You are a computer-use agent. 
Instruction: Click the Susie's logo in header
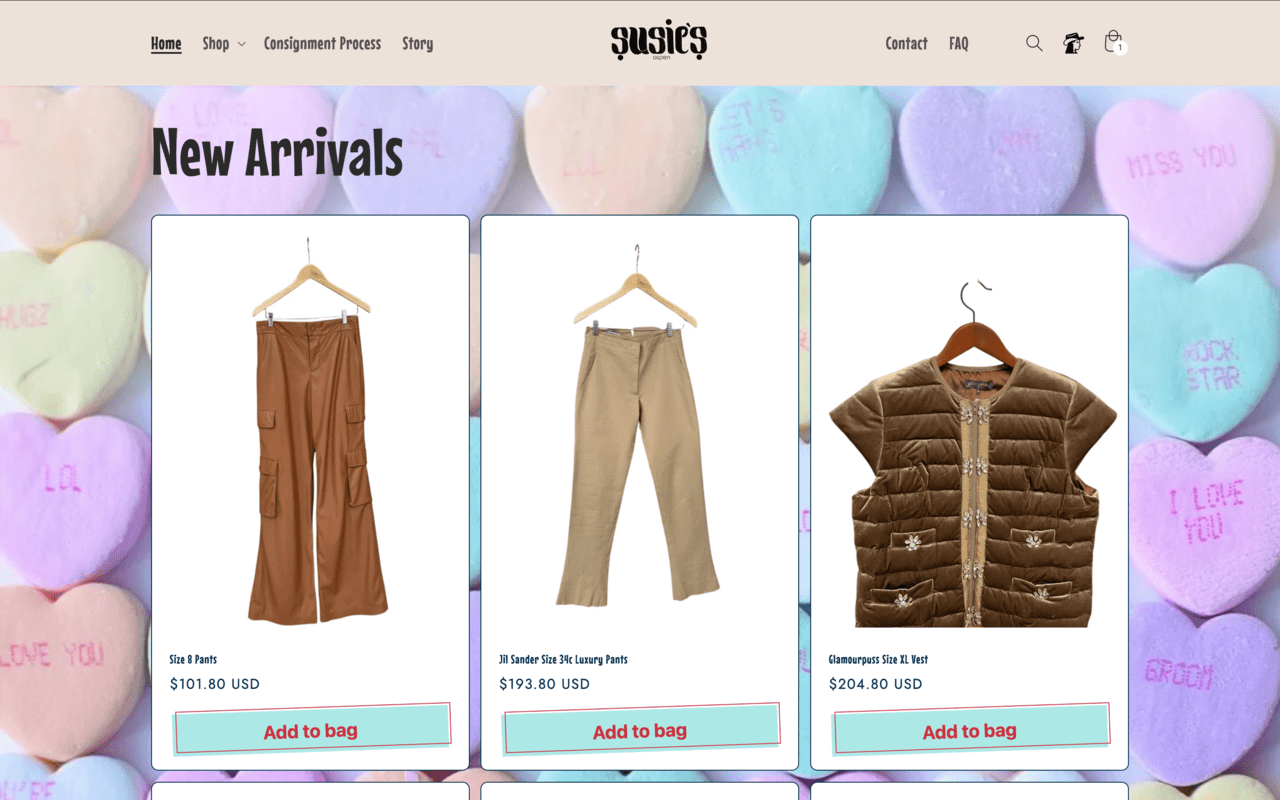(659, 42)
